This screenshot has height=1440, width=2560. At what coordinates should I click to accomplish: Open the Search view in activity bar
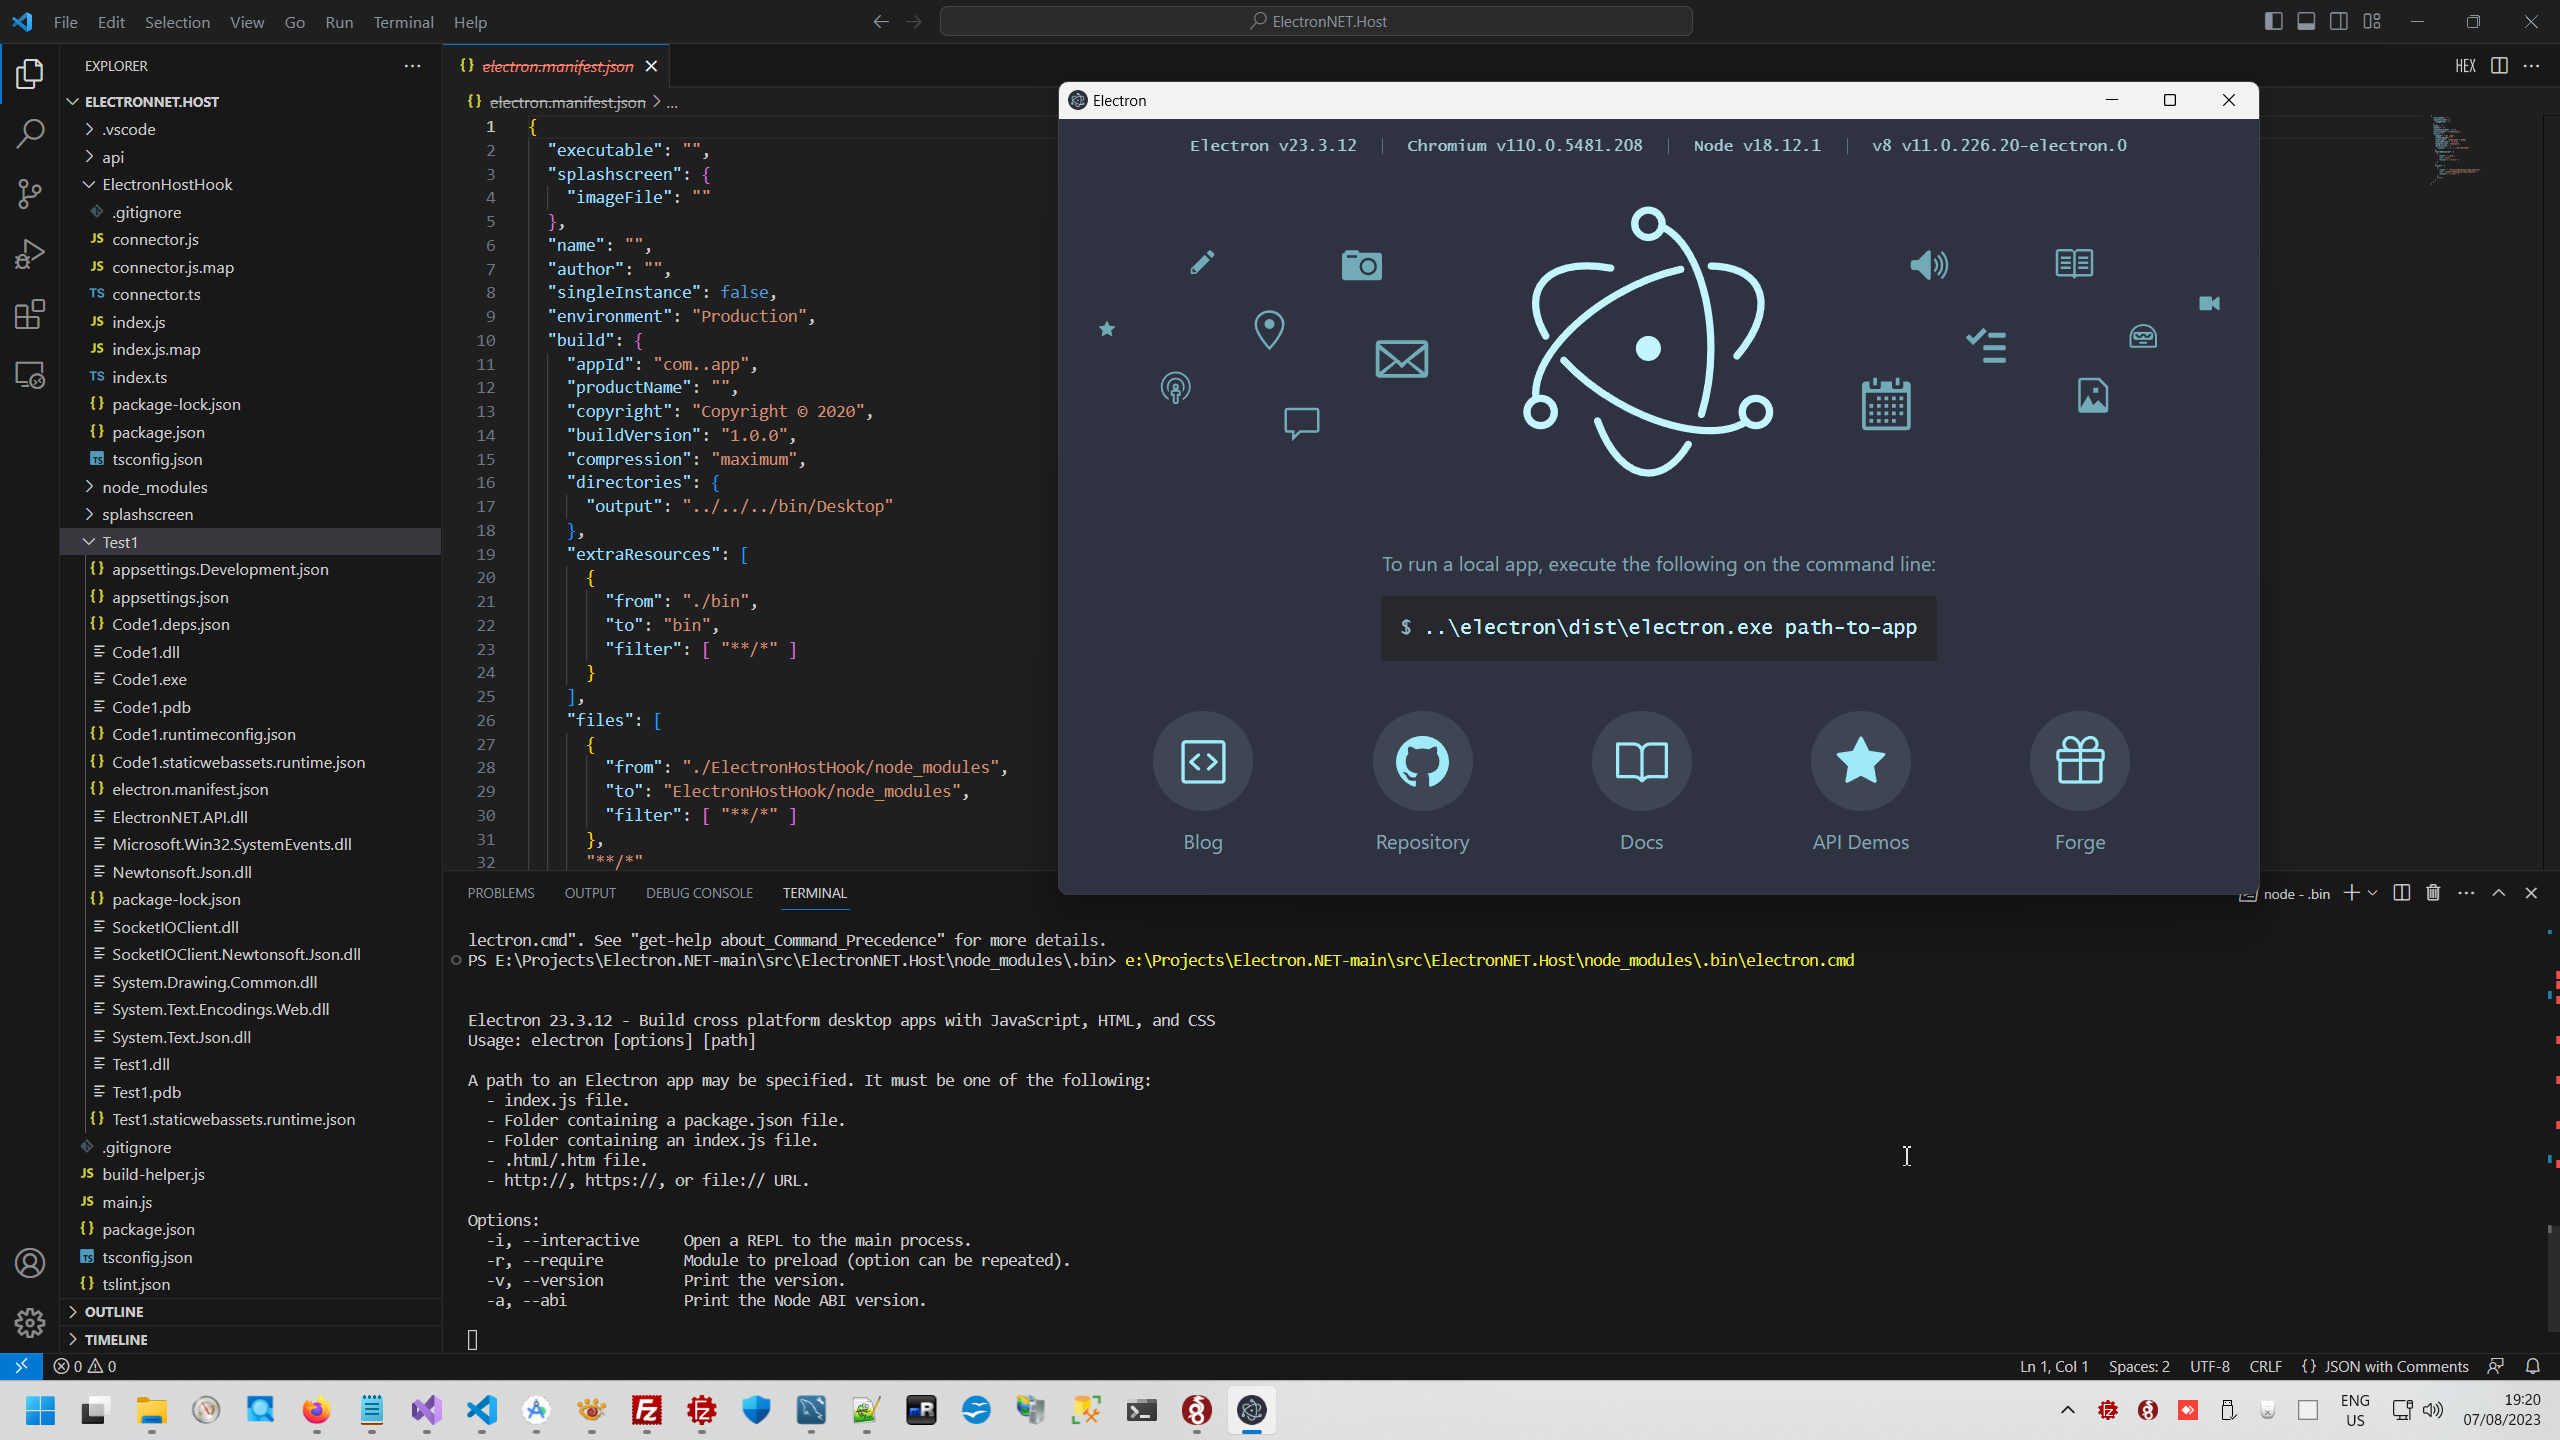(30, 133)
